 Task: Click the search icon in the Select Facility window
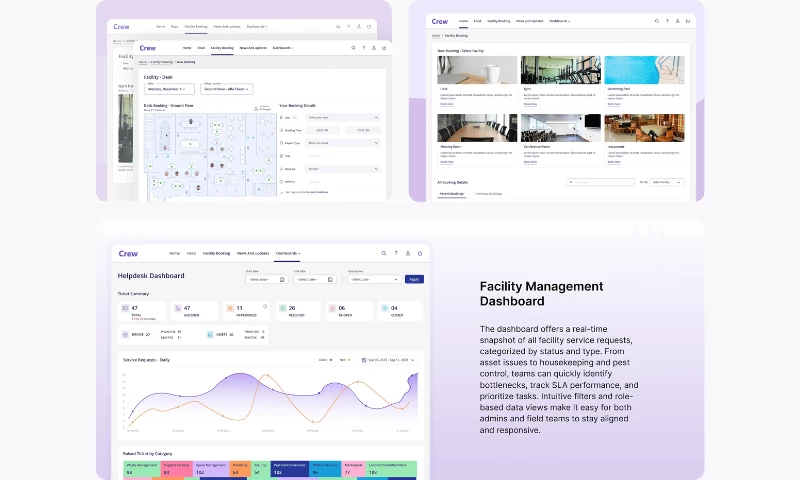656,20
